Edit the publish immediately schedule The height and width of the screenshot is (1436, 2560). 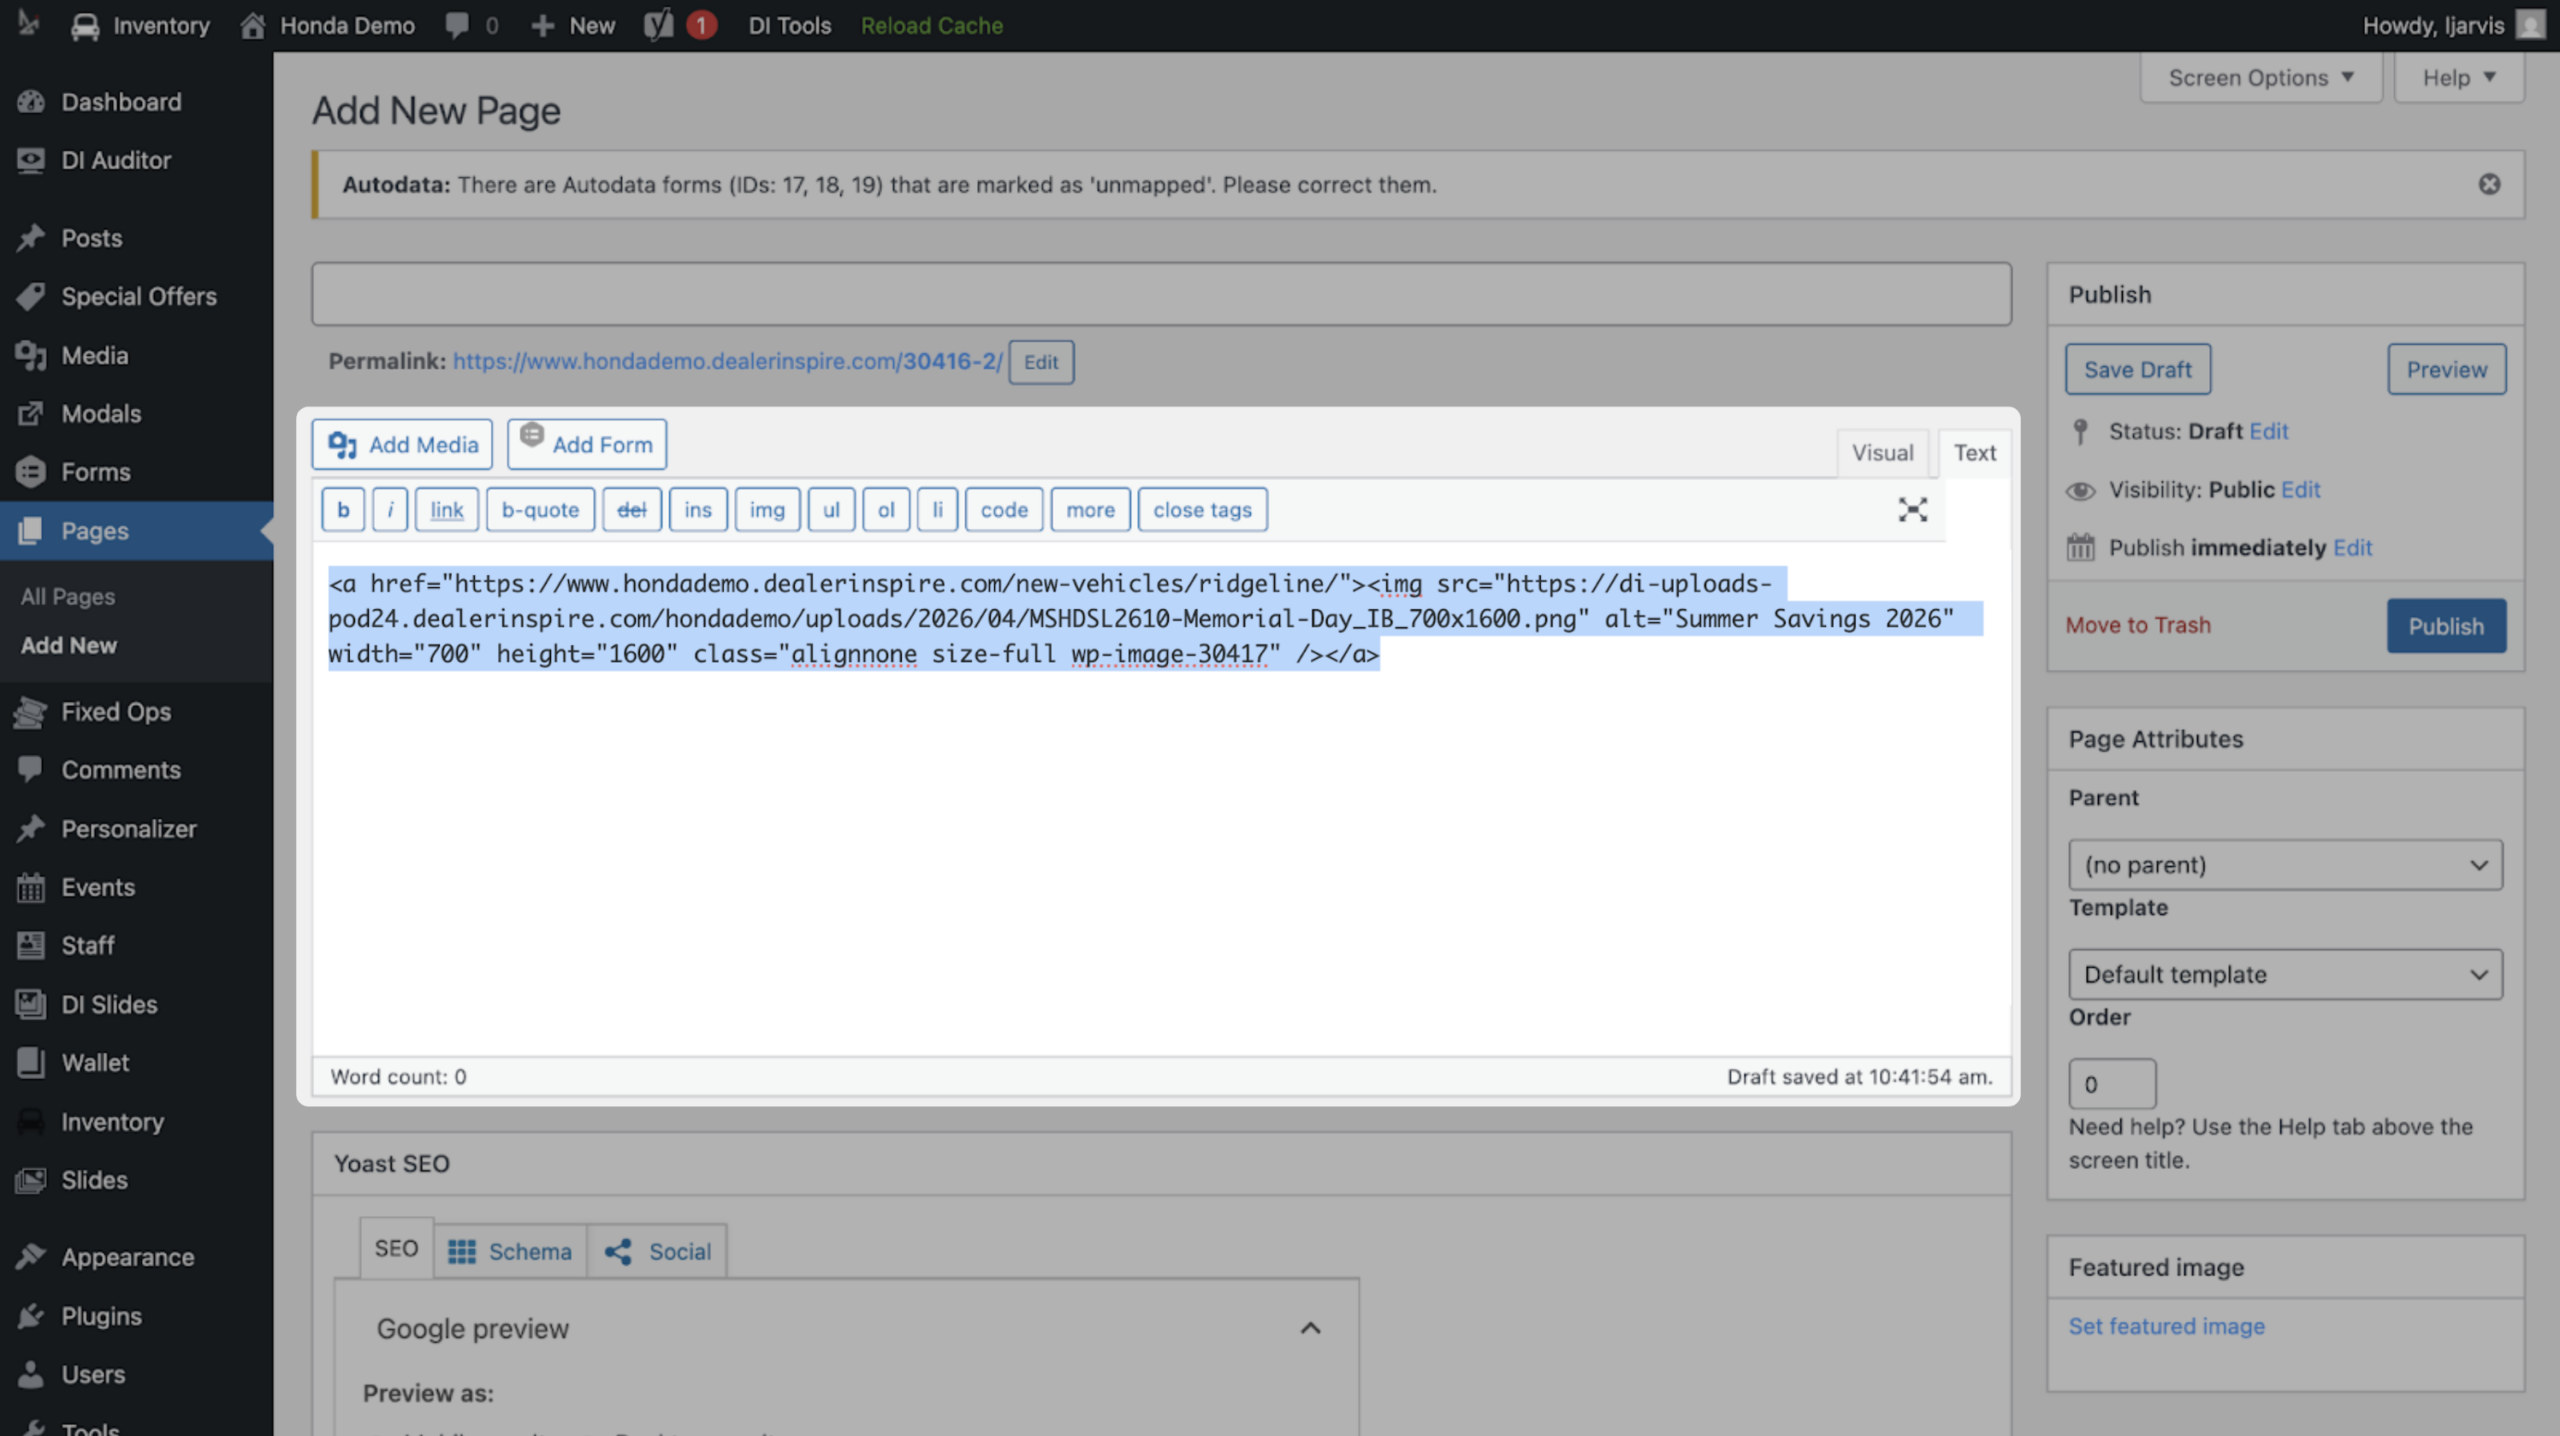[2352, 548]
